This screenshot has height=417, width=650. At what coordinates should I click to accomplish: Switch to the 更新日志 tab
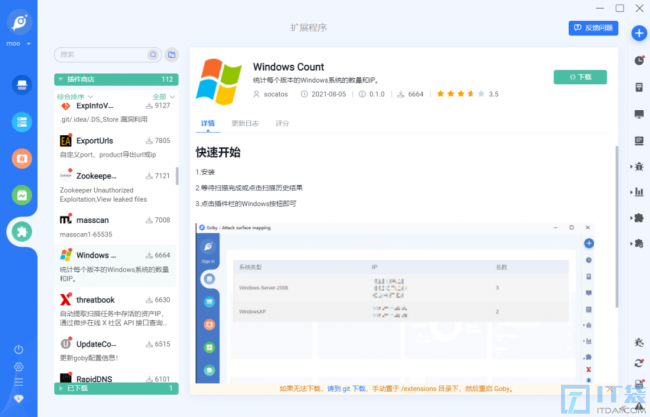pos(245,123)
